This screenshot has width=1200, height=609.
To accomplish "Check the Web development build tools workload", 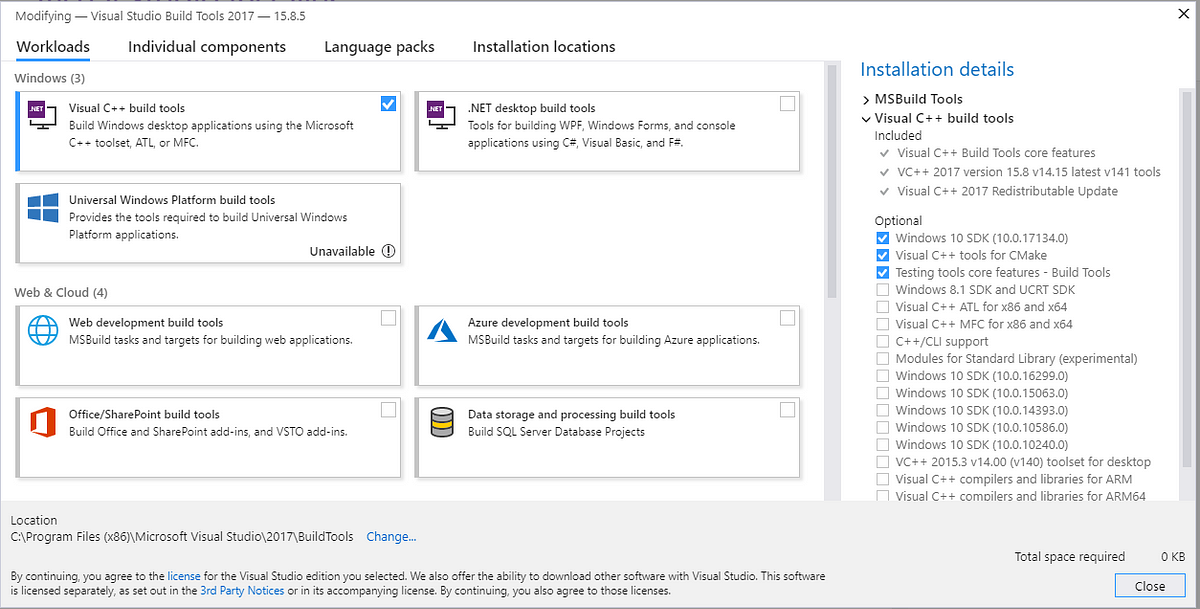I will tap(388, 318).
